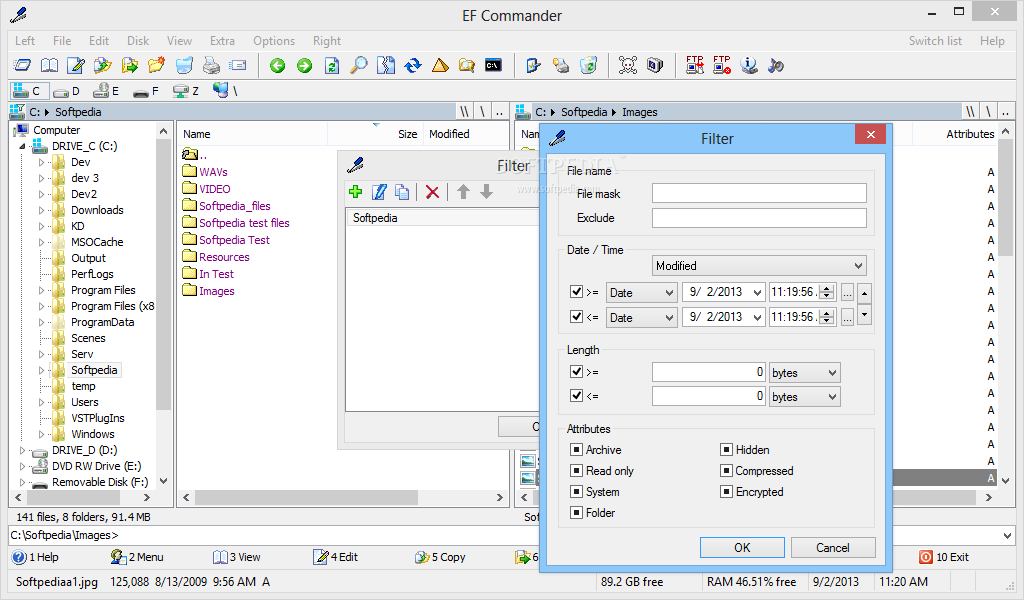This screenshot has height=600, width=1024.
Task: Click the File mask input field
Action: pyautogui.click(x=759, y=193)
